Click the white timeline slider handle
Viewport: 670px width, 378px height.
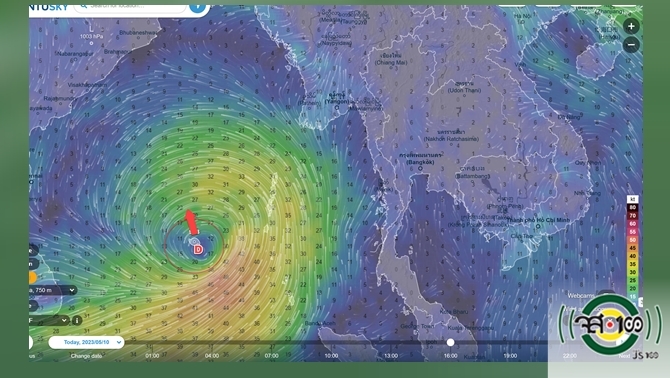coord(450,343)
